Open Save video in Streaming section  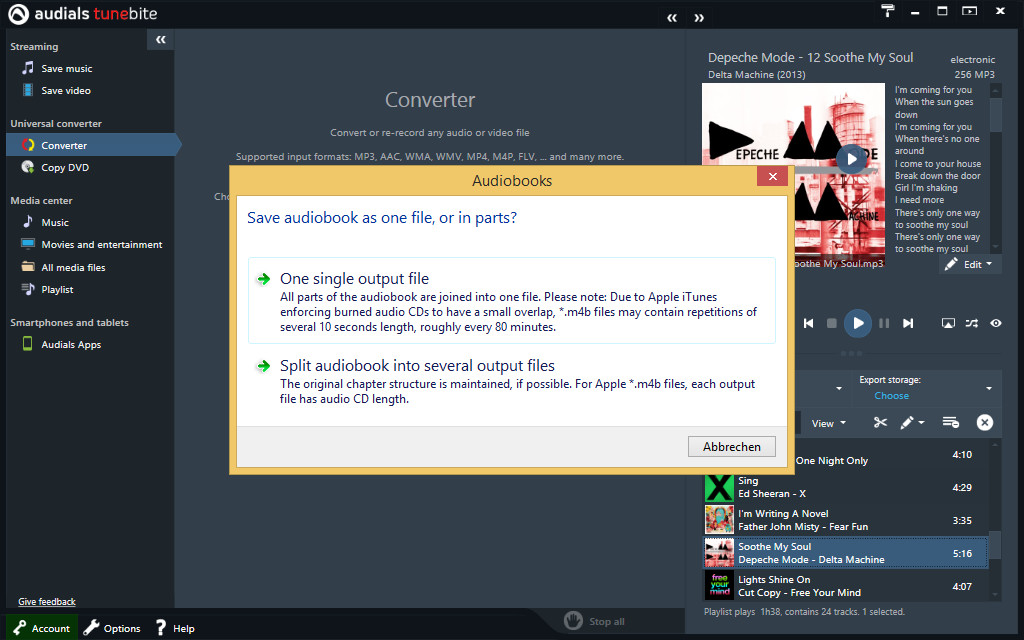pyautogui.click(x=65, y=91)
